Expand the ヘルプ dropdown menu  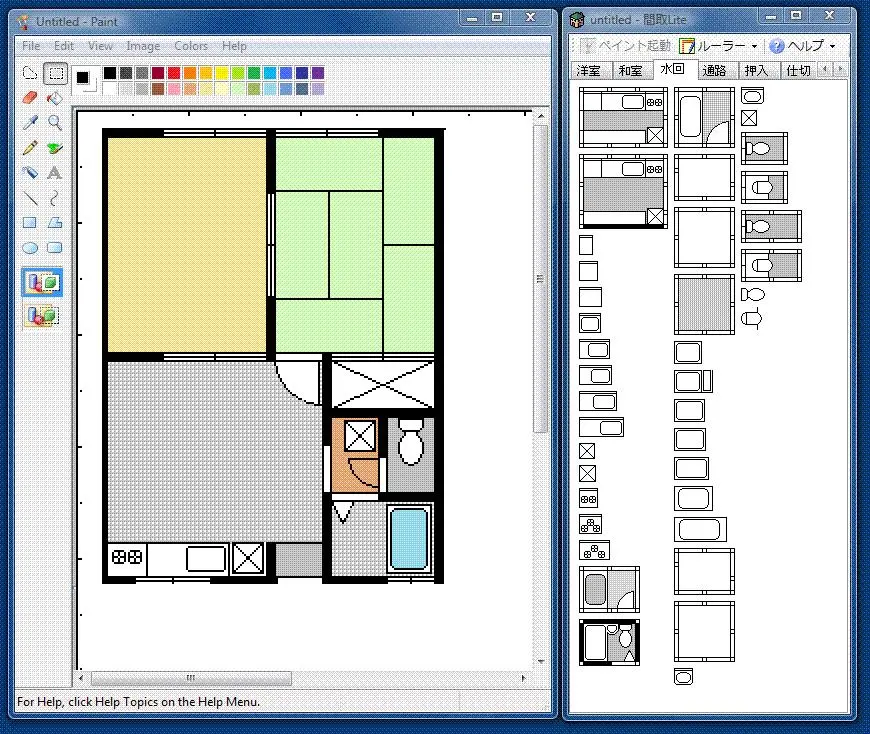point(803,46)
